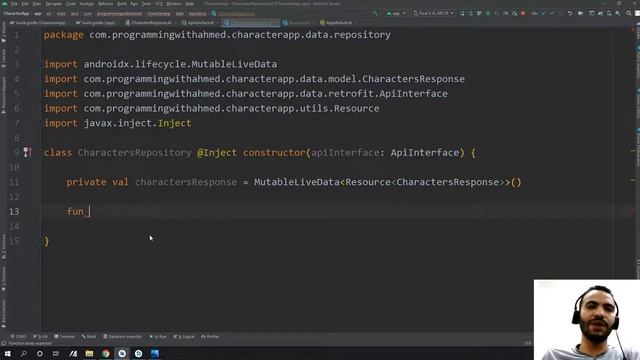Open the Refactor menu
The width and height of the screenshot is (640, 360).
105,4
